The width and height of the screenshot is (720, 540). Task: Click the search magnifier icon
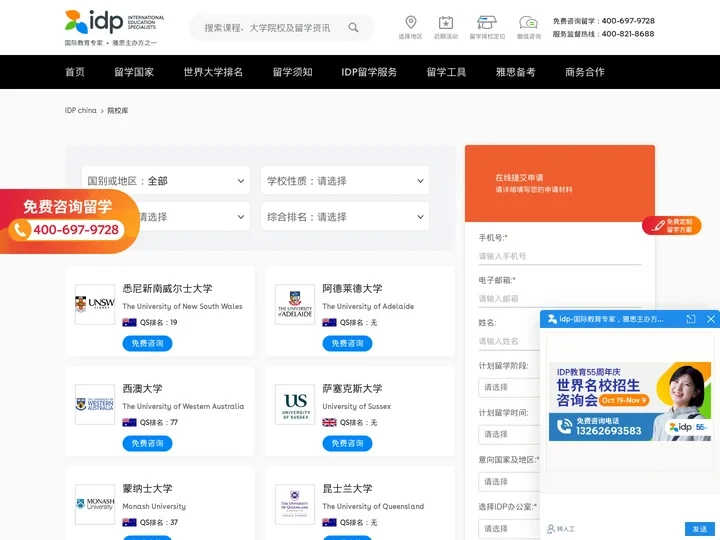[x=353, y=28]
